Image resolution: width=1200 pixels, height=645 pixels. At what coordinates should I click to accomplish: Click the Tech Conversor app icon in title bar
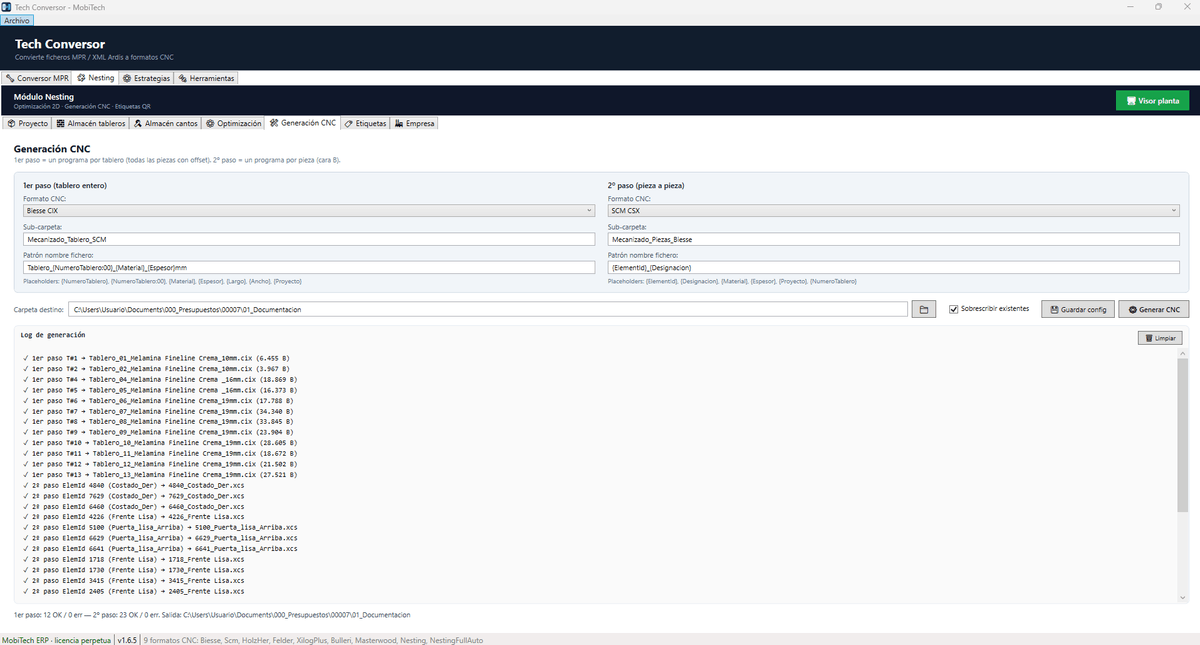pos(7,6)
